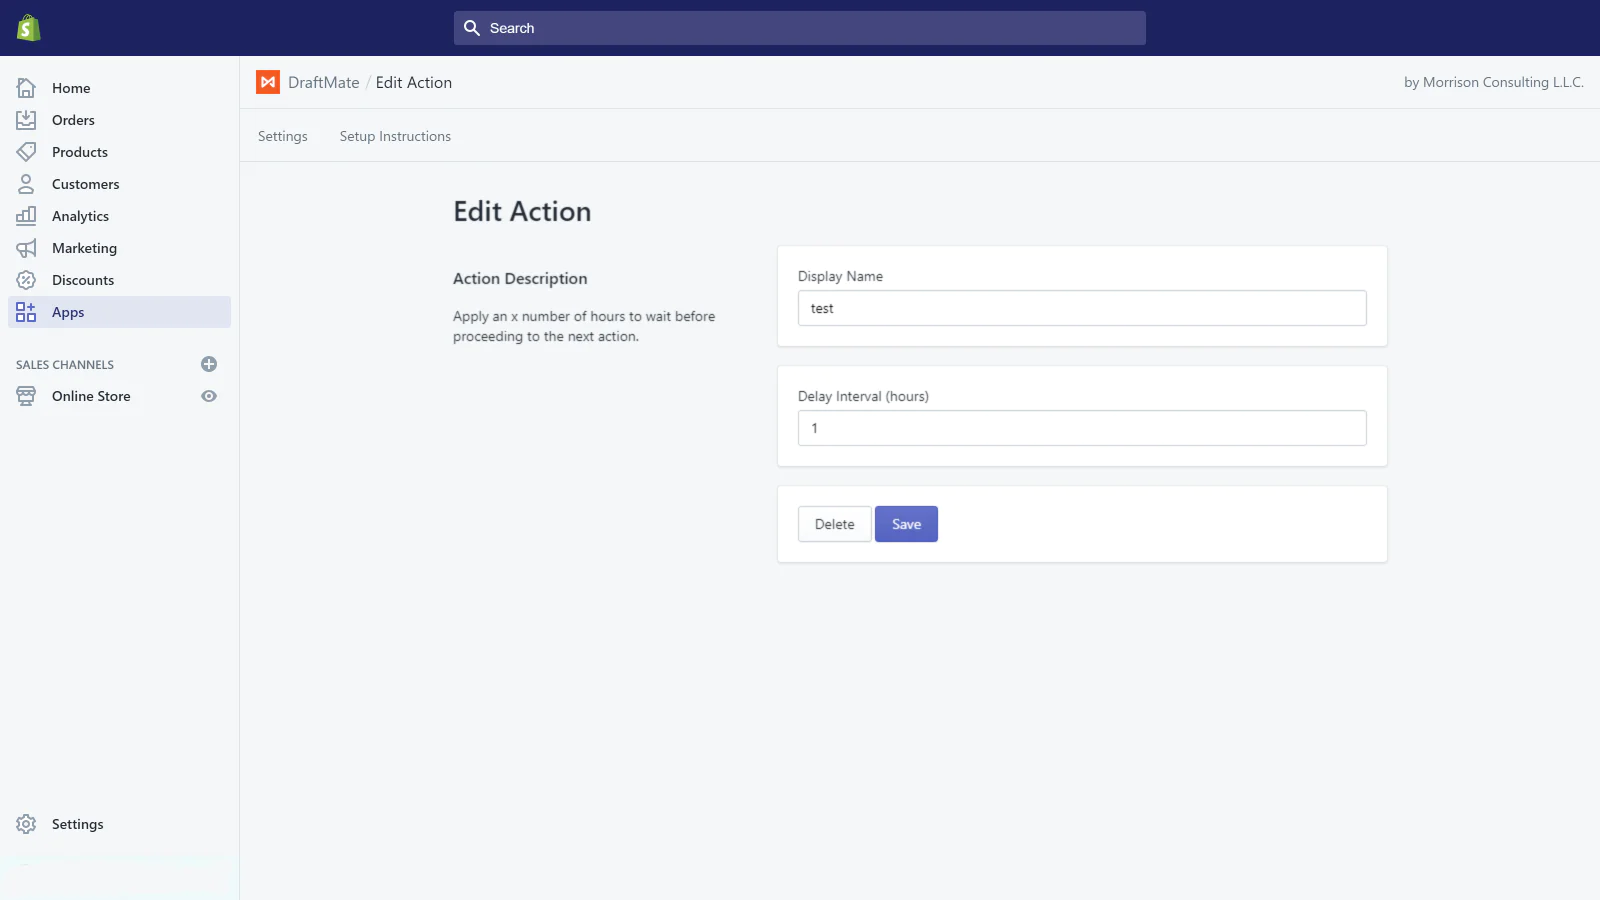Click the Discounts percent badge icon
The width and height of the screenshot is (1600, 900).
point(26,280)
